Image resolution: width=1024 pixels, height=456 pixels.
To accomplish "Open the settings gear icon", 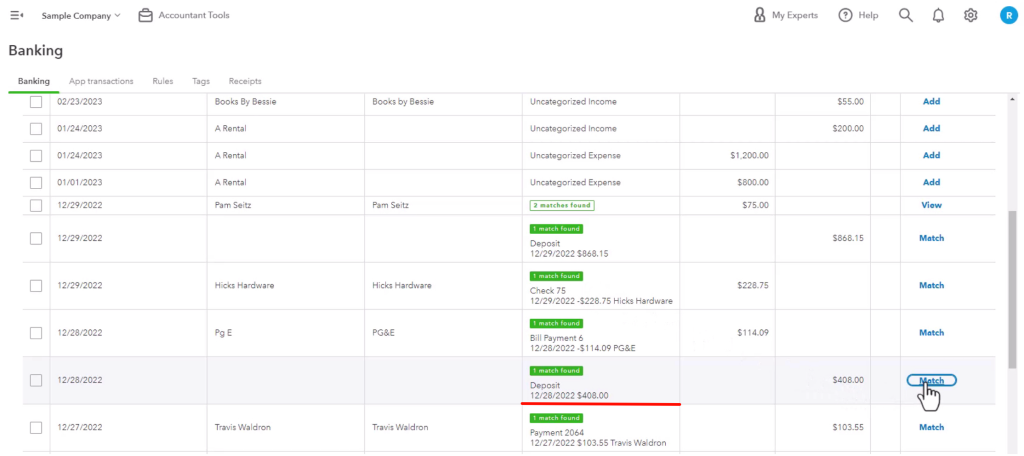I will click(970, 15).
